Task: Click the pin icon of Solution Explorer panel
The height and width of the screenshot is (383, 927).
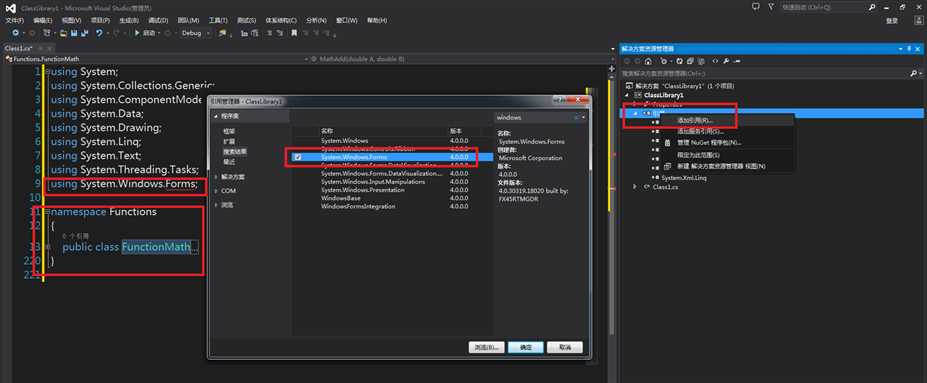Action: pyautogui.click(x=909, y=48)
